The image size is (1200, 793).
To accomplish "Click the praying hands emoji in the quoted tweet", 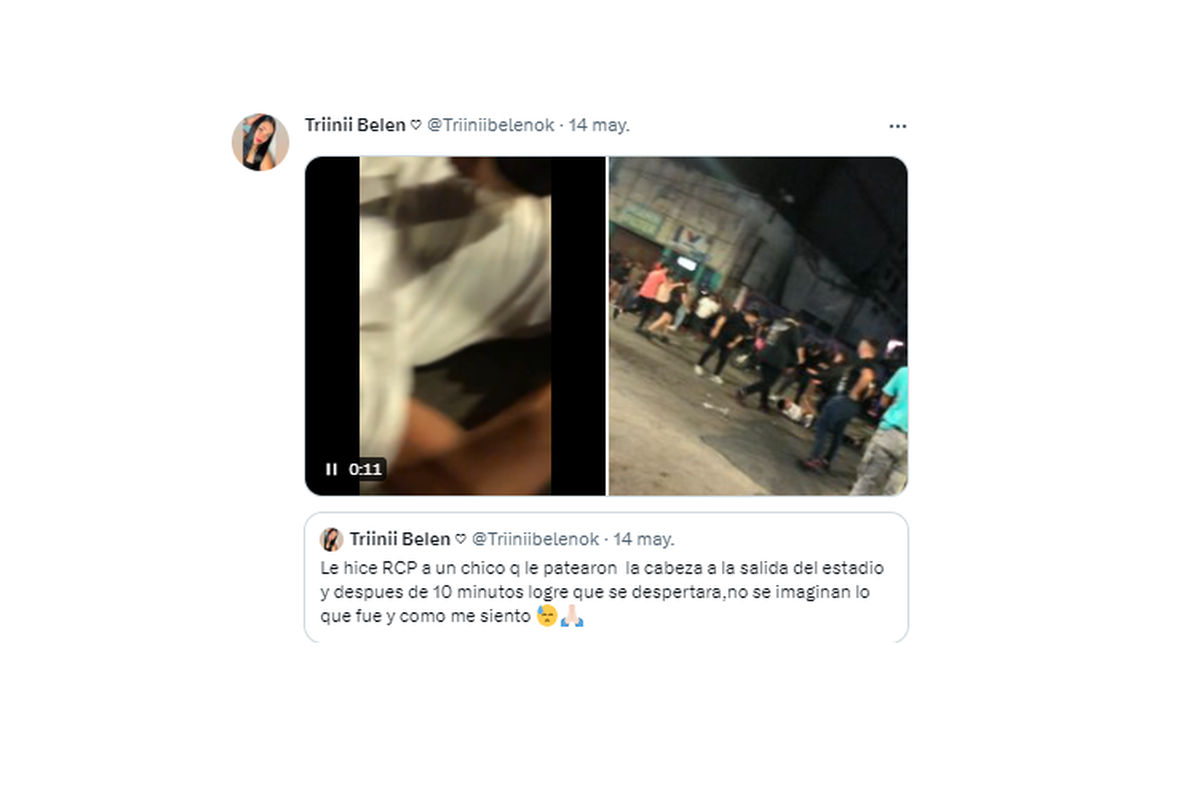I will click(x=572, y=616).
